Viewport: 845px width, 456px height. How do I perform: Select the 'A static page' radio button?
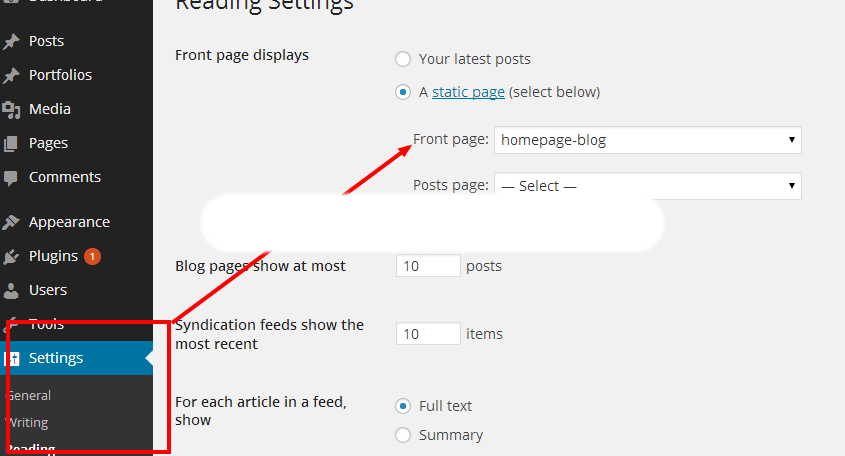coord(403,92)
